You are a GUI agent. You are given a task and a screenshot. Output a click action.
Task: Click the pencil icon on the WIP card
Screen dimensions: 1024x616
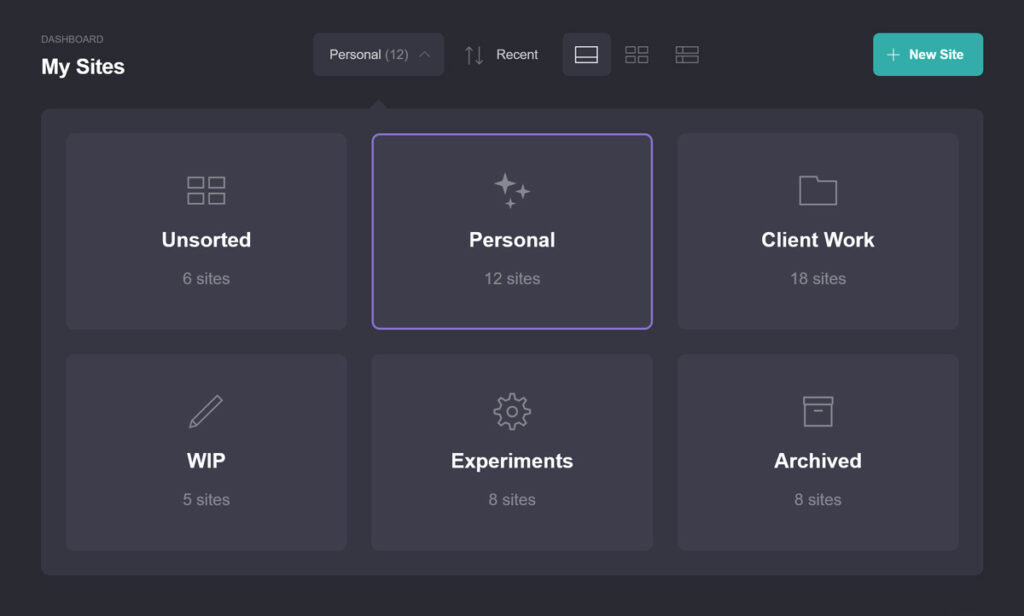(206, 411)
